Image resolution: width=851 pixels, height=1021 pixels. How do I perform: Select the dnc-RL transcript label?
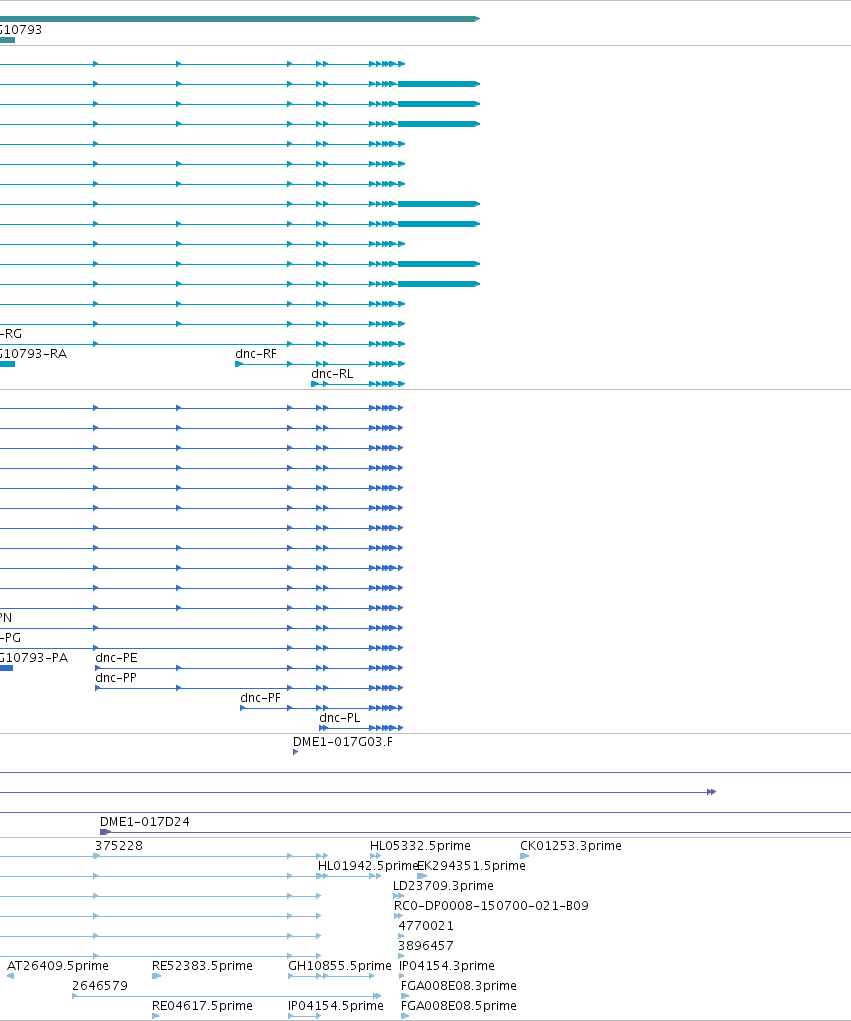pyautogui.click(x=332, y=374)
